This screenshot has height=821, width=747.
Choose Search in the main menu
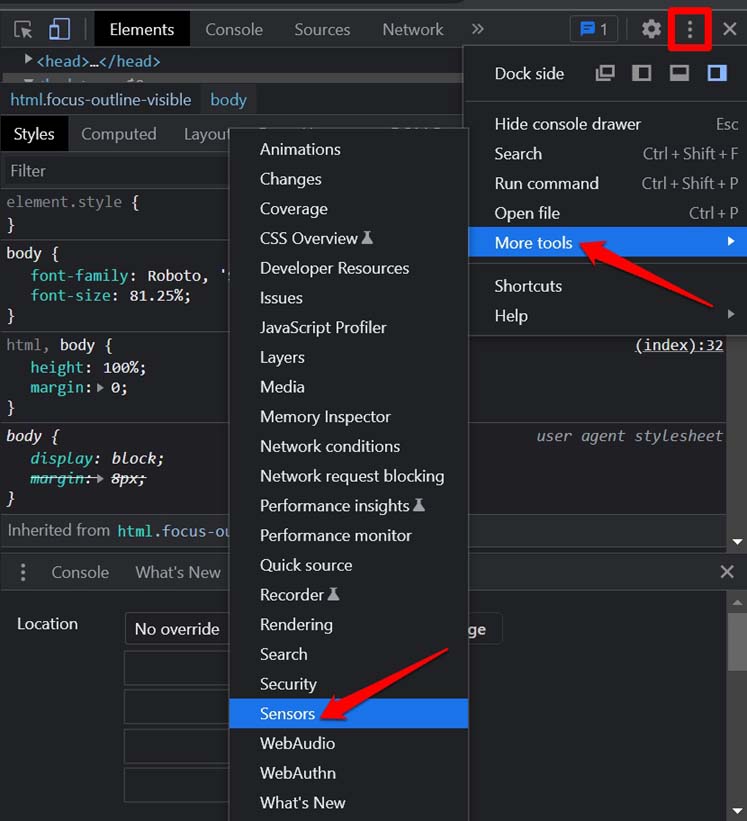(x=607, y=154)
